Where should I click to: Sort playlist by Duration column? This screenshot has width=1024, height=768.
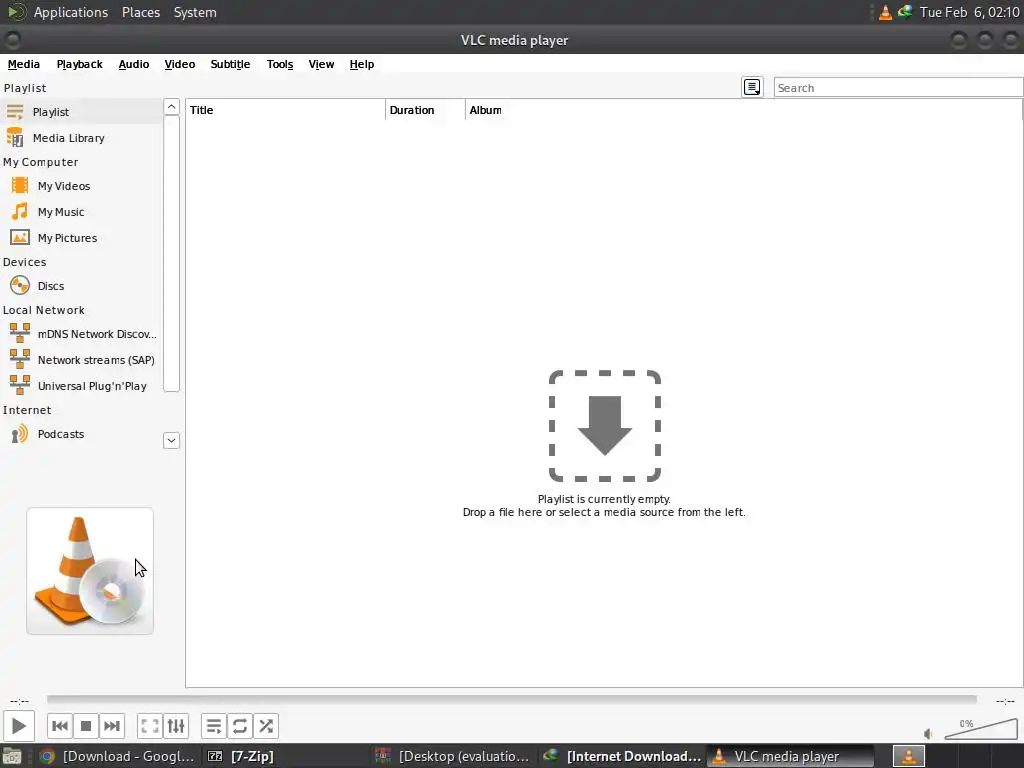425,110
